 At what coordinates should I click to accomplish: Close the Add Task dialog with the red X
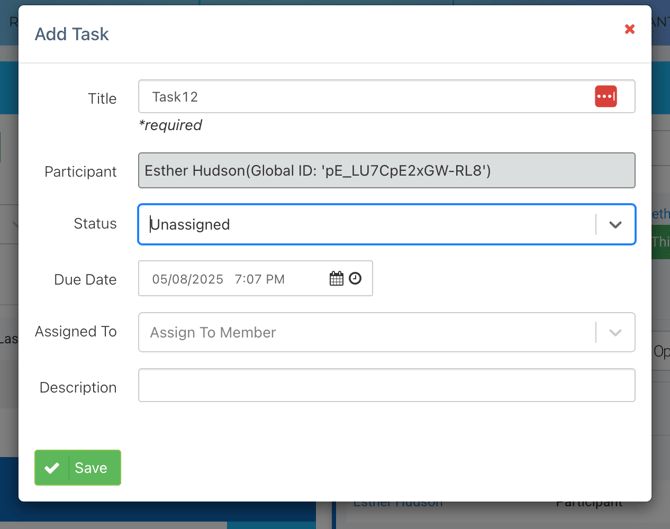(x=629, y=29)
